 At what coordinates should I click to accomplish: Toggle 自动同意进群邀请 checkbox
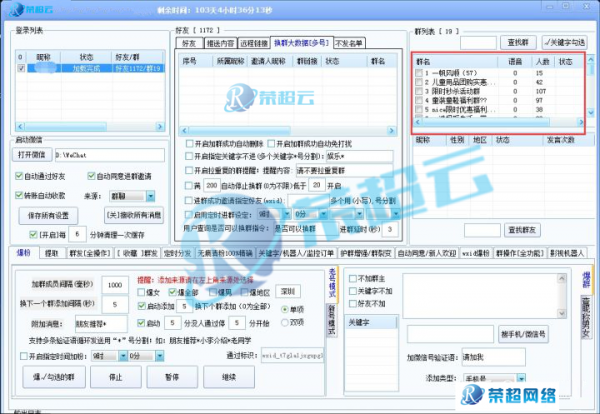pyautogui.click(x=95, y=176)
